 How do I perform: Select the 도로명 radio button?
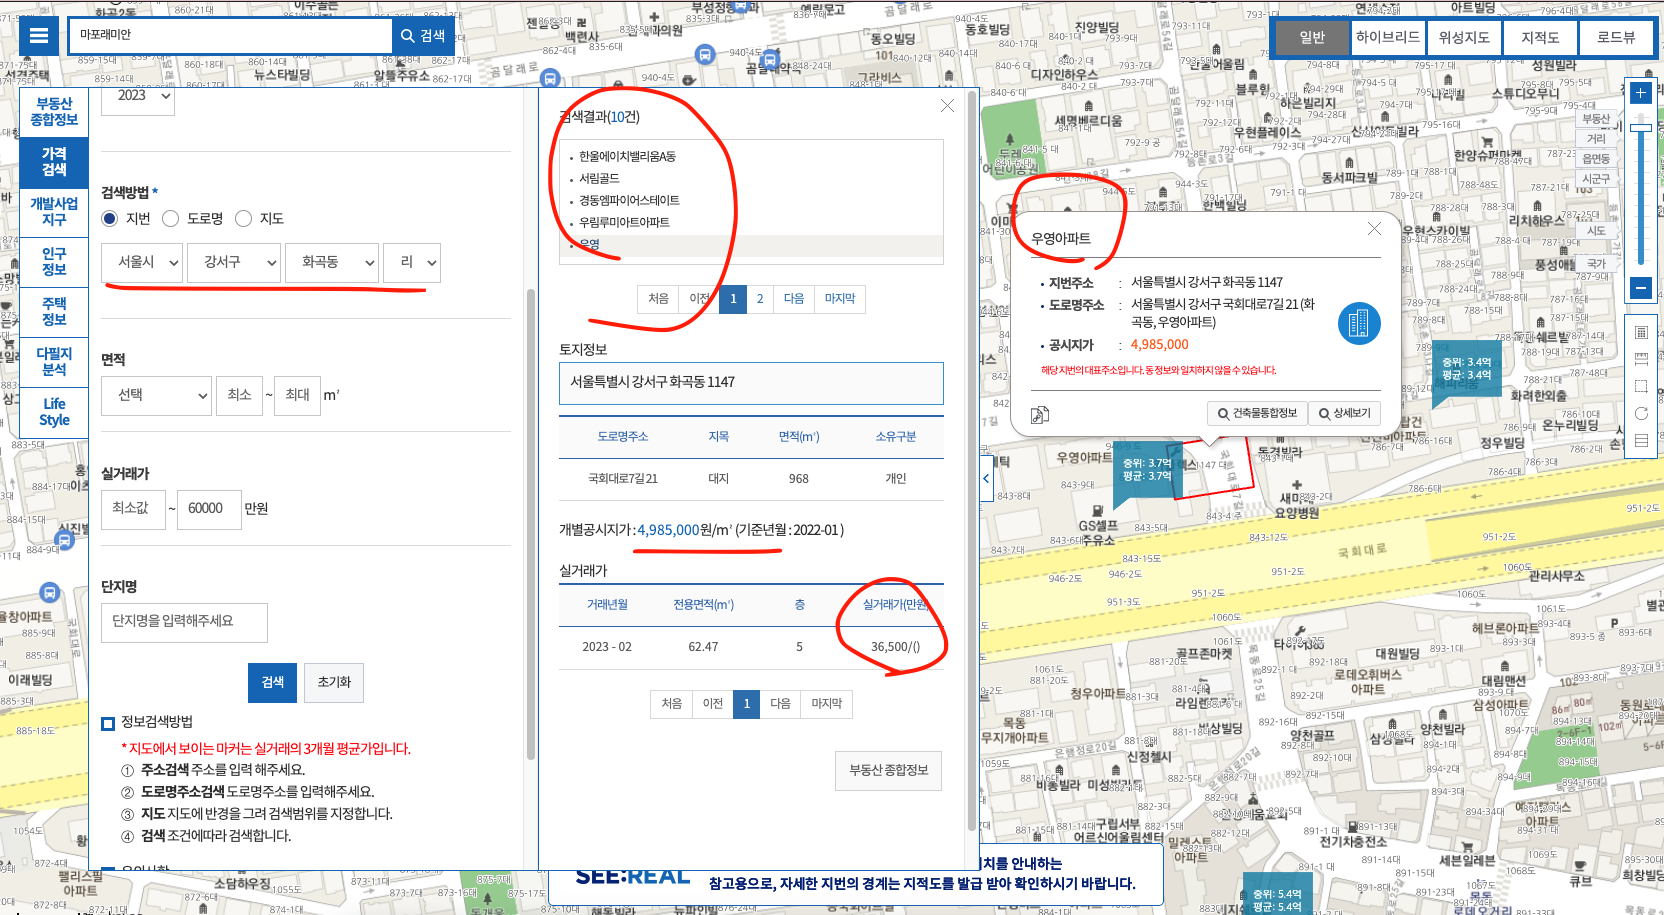pos(170,218)
